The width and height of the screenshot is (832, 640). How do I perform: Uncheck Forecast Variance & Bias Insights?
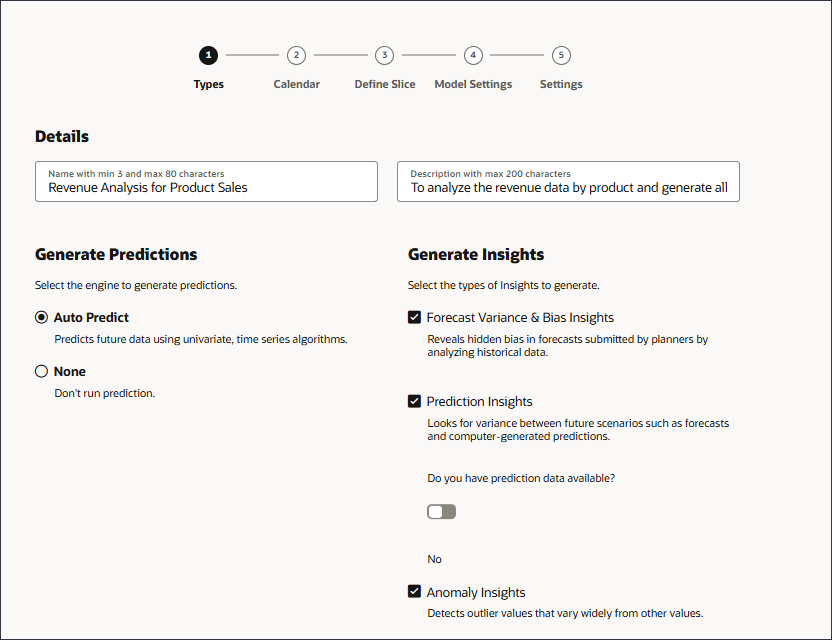pos(414,317)
